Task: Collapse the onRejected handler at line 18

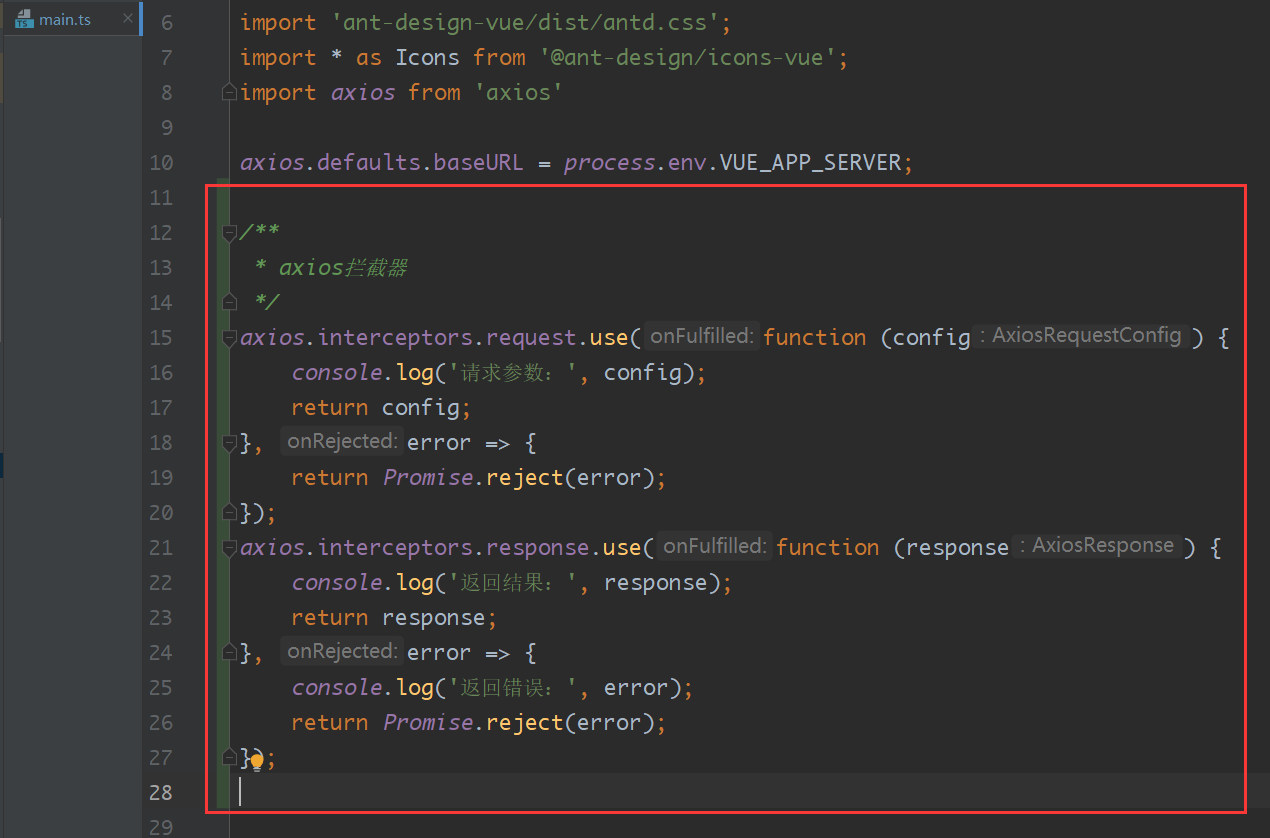Action: (229, 440)
